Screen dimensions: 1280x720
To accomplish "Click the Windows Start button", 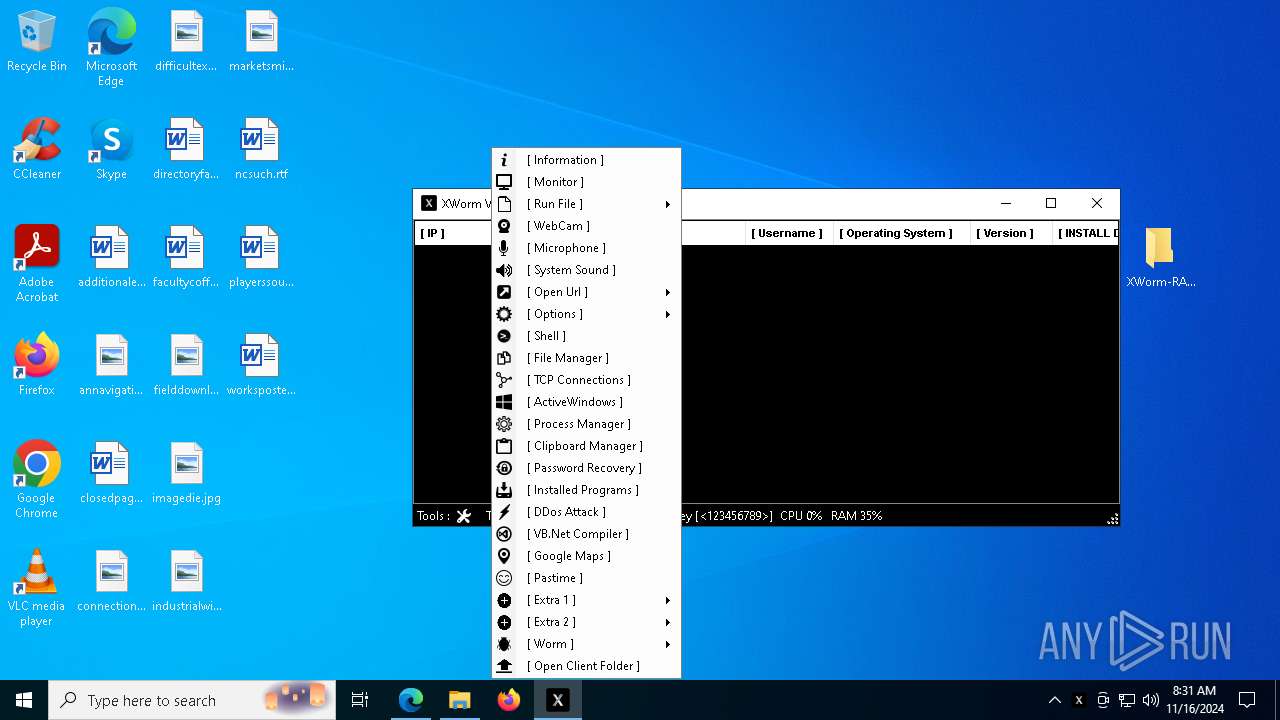I will coord(24,700).
